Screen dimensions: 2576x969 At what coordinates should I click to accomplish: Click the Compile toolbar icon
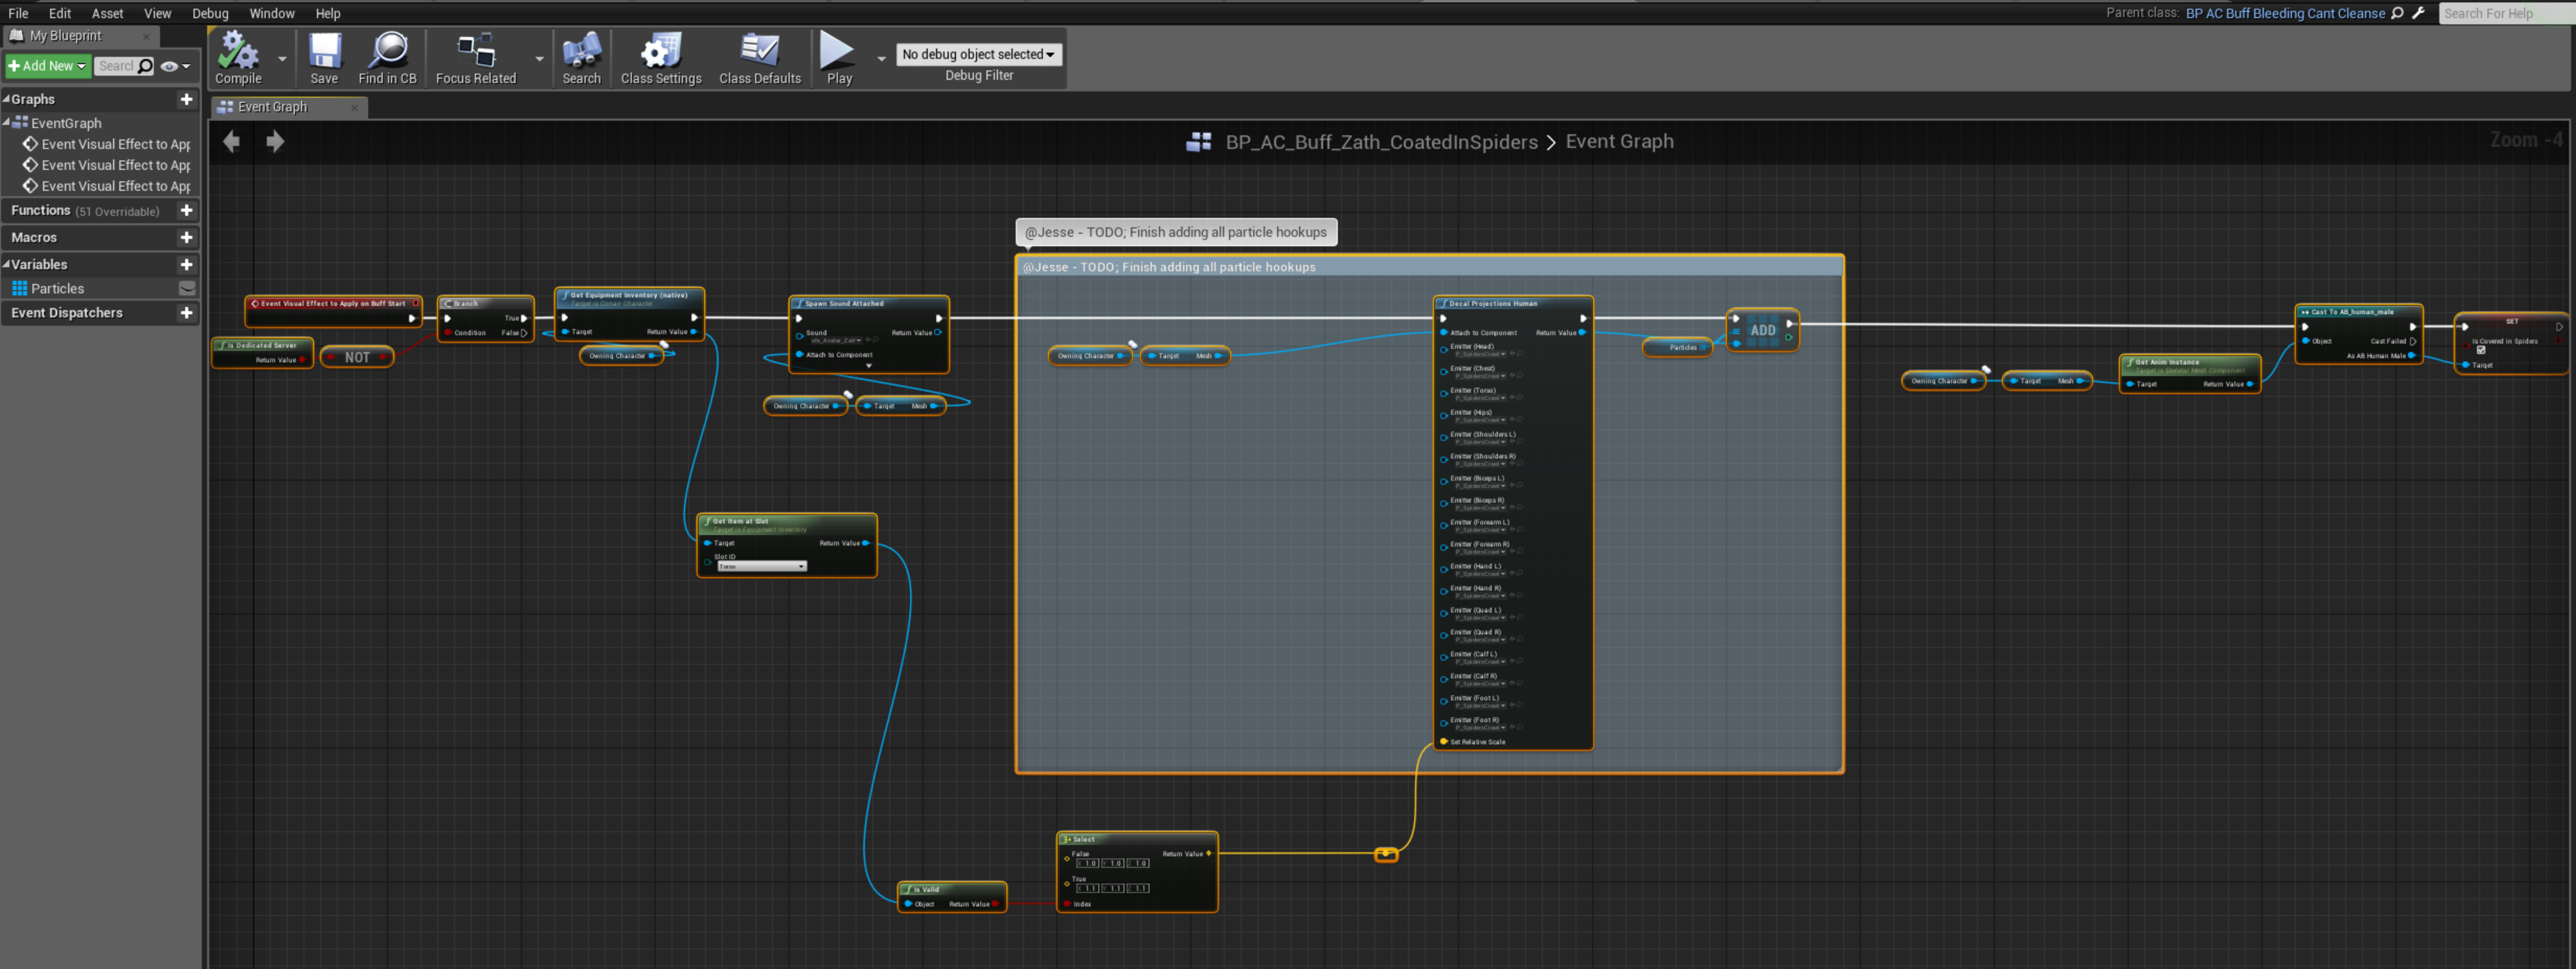pos(238,51)
